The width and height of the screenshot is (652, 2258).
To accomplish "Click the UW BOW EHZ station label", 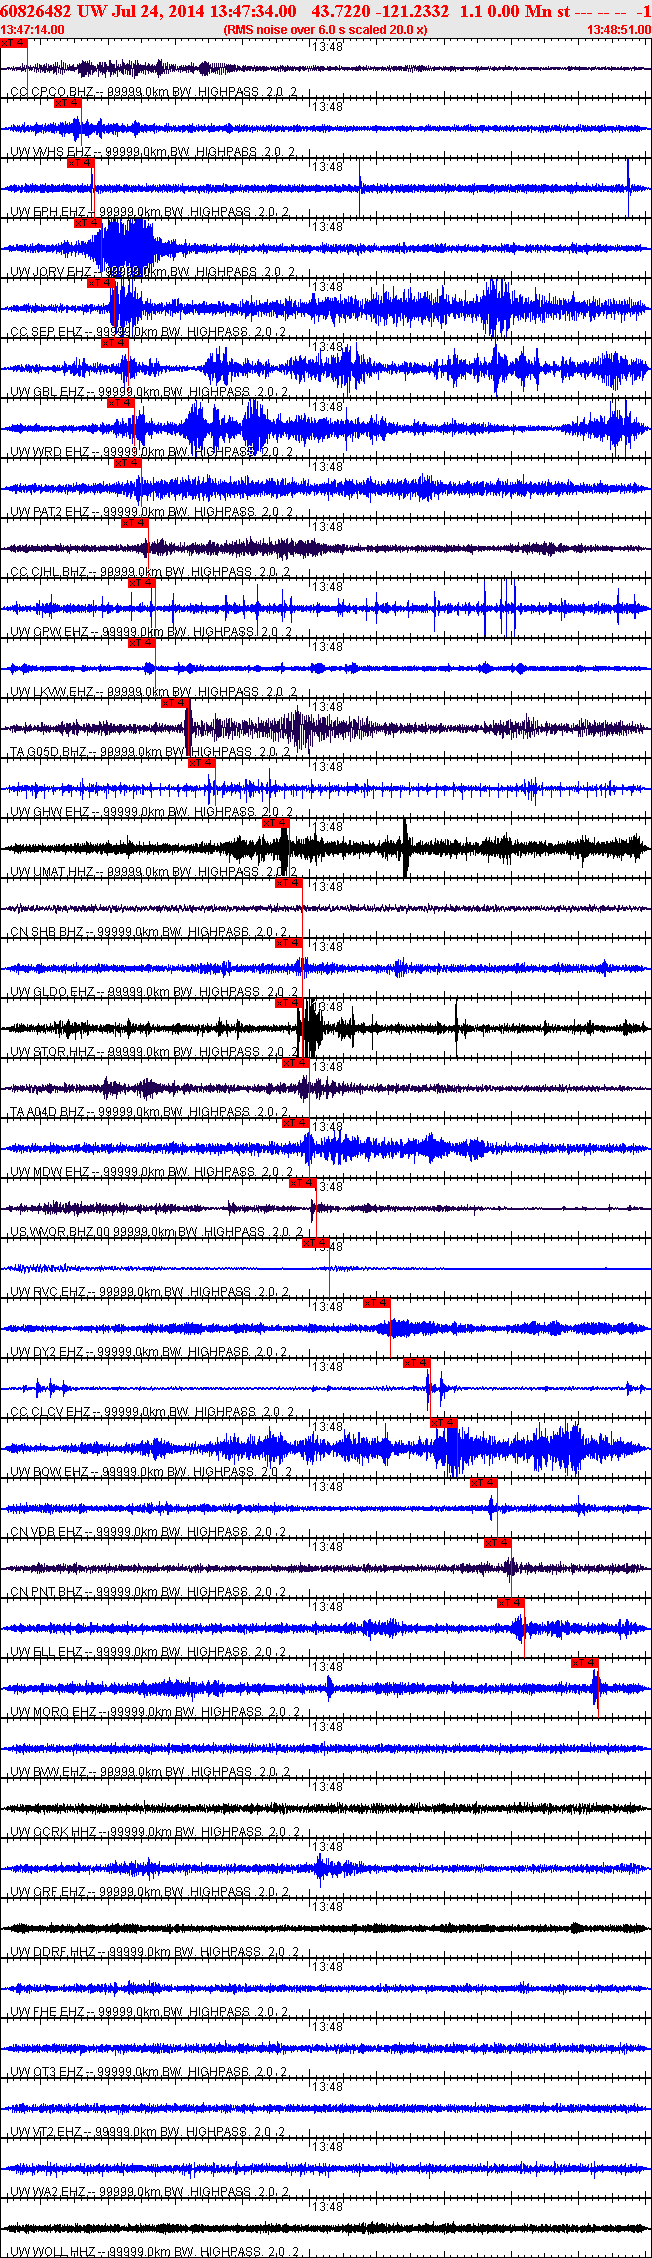I will (151, 1472).
